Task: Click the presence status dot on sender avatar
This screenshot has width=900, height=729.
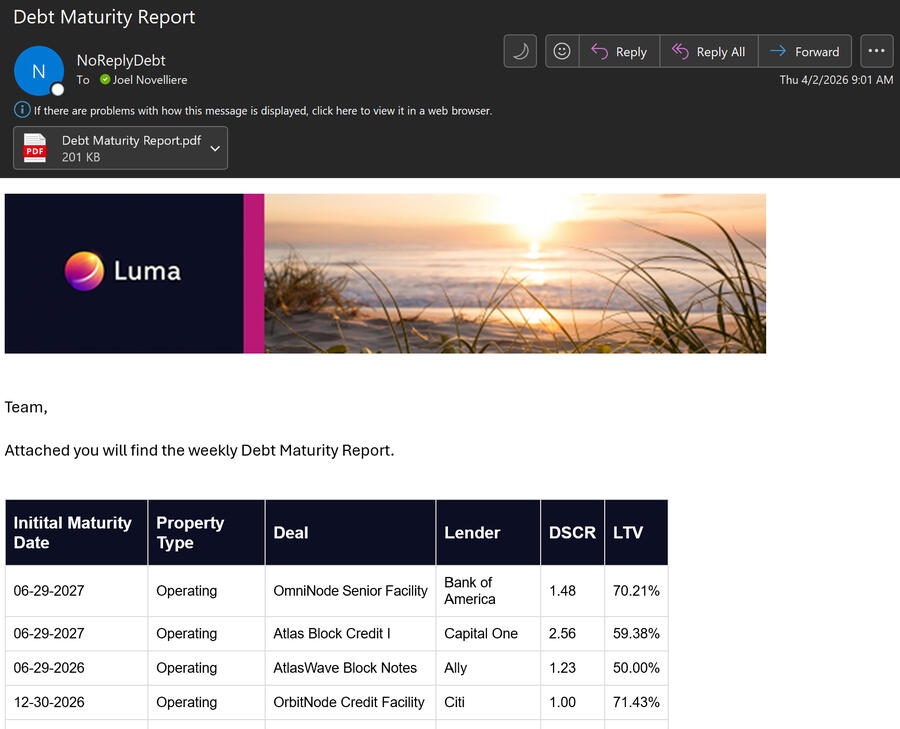Action: (58, 89)
